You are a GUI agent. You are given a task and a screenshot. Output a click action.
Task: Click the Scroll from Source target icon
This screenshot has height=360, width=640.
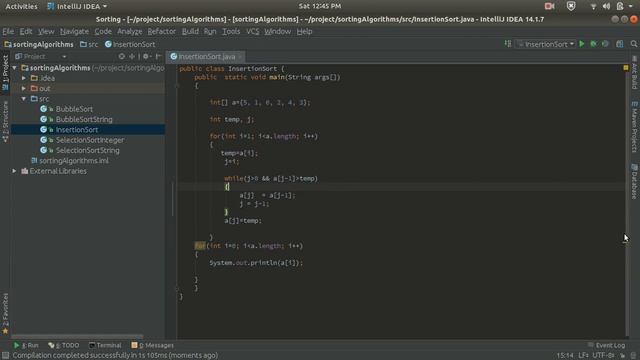tap(122, 56)
